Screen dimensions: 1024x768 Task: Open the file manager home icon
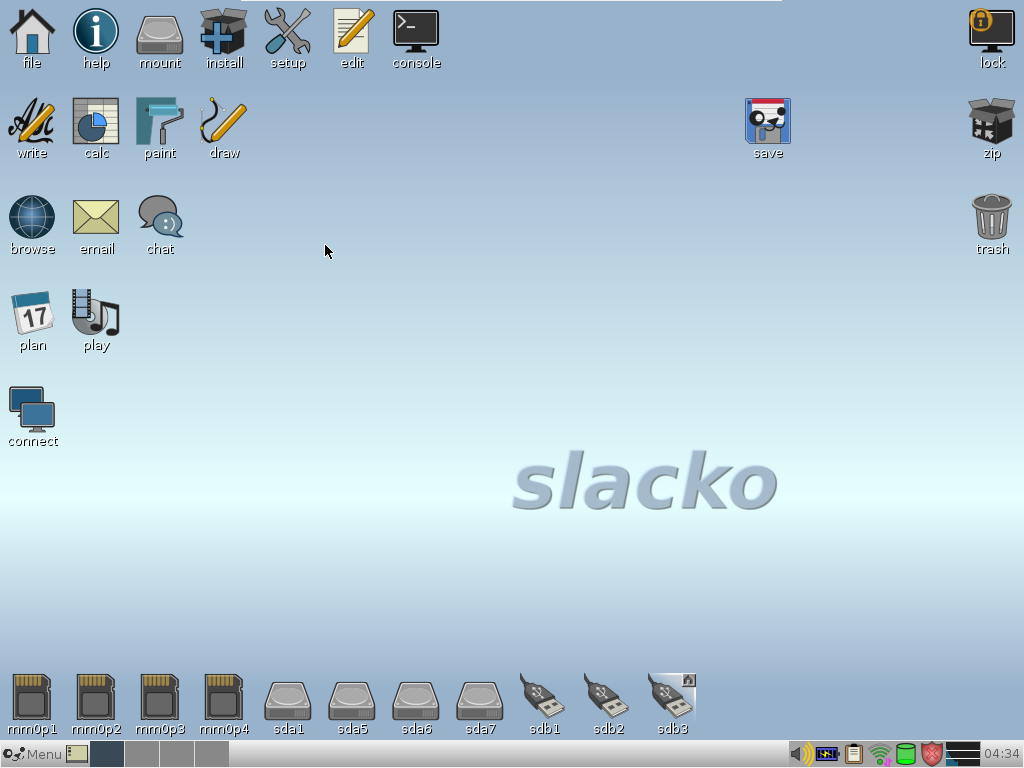pyautogui.click(x=32, y=31)
